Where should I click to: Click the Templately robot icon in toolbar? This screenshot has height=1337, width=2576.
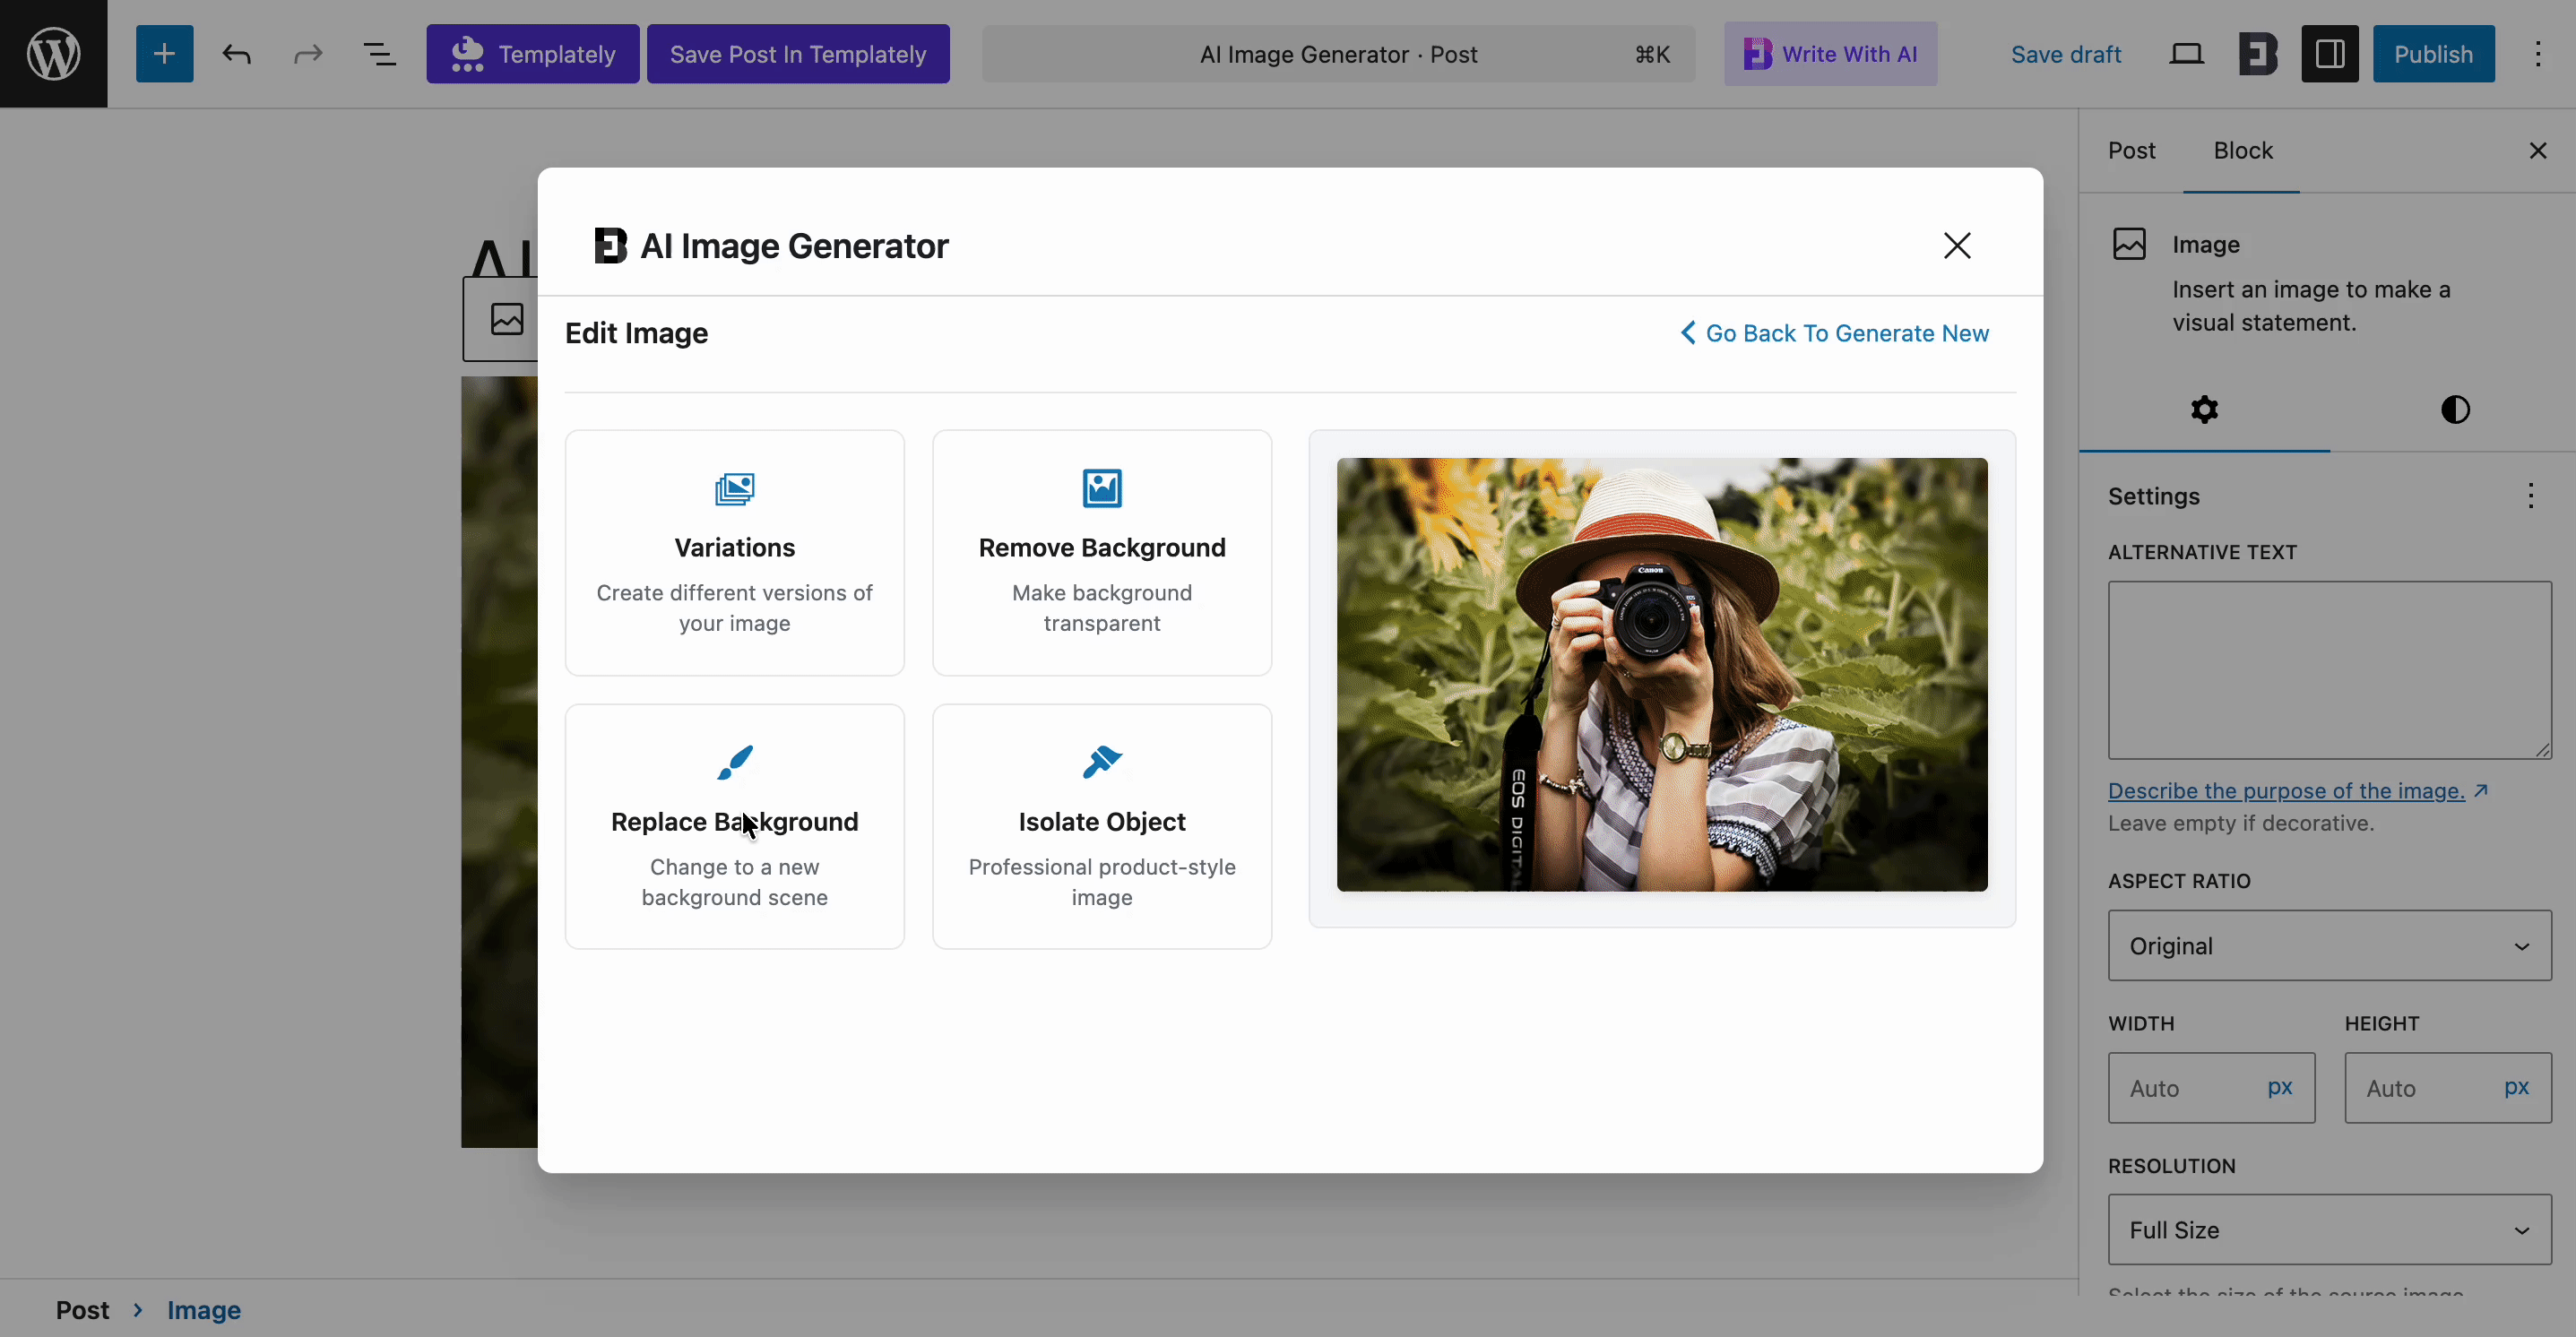466,54
